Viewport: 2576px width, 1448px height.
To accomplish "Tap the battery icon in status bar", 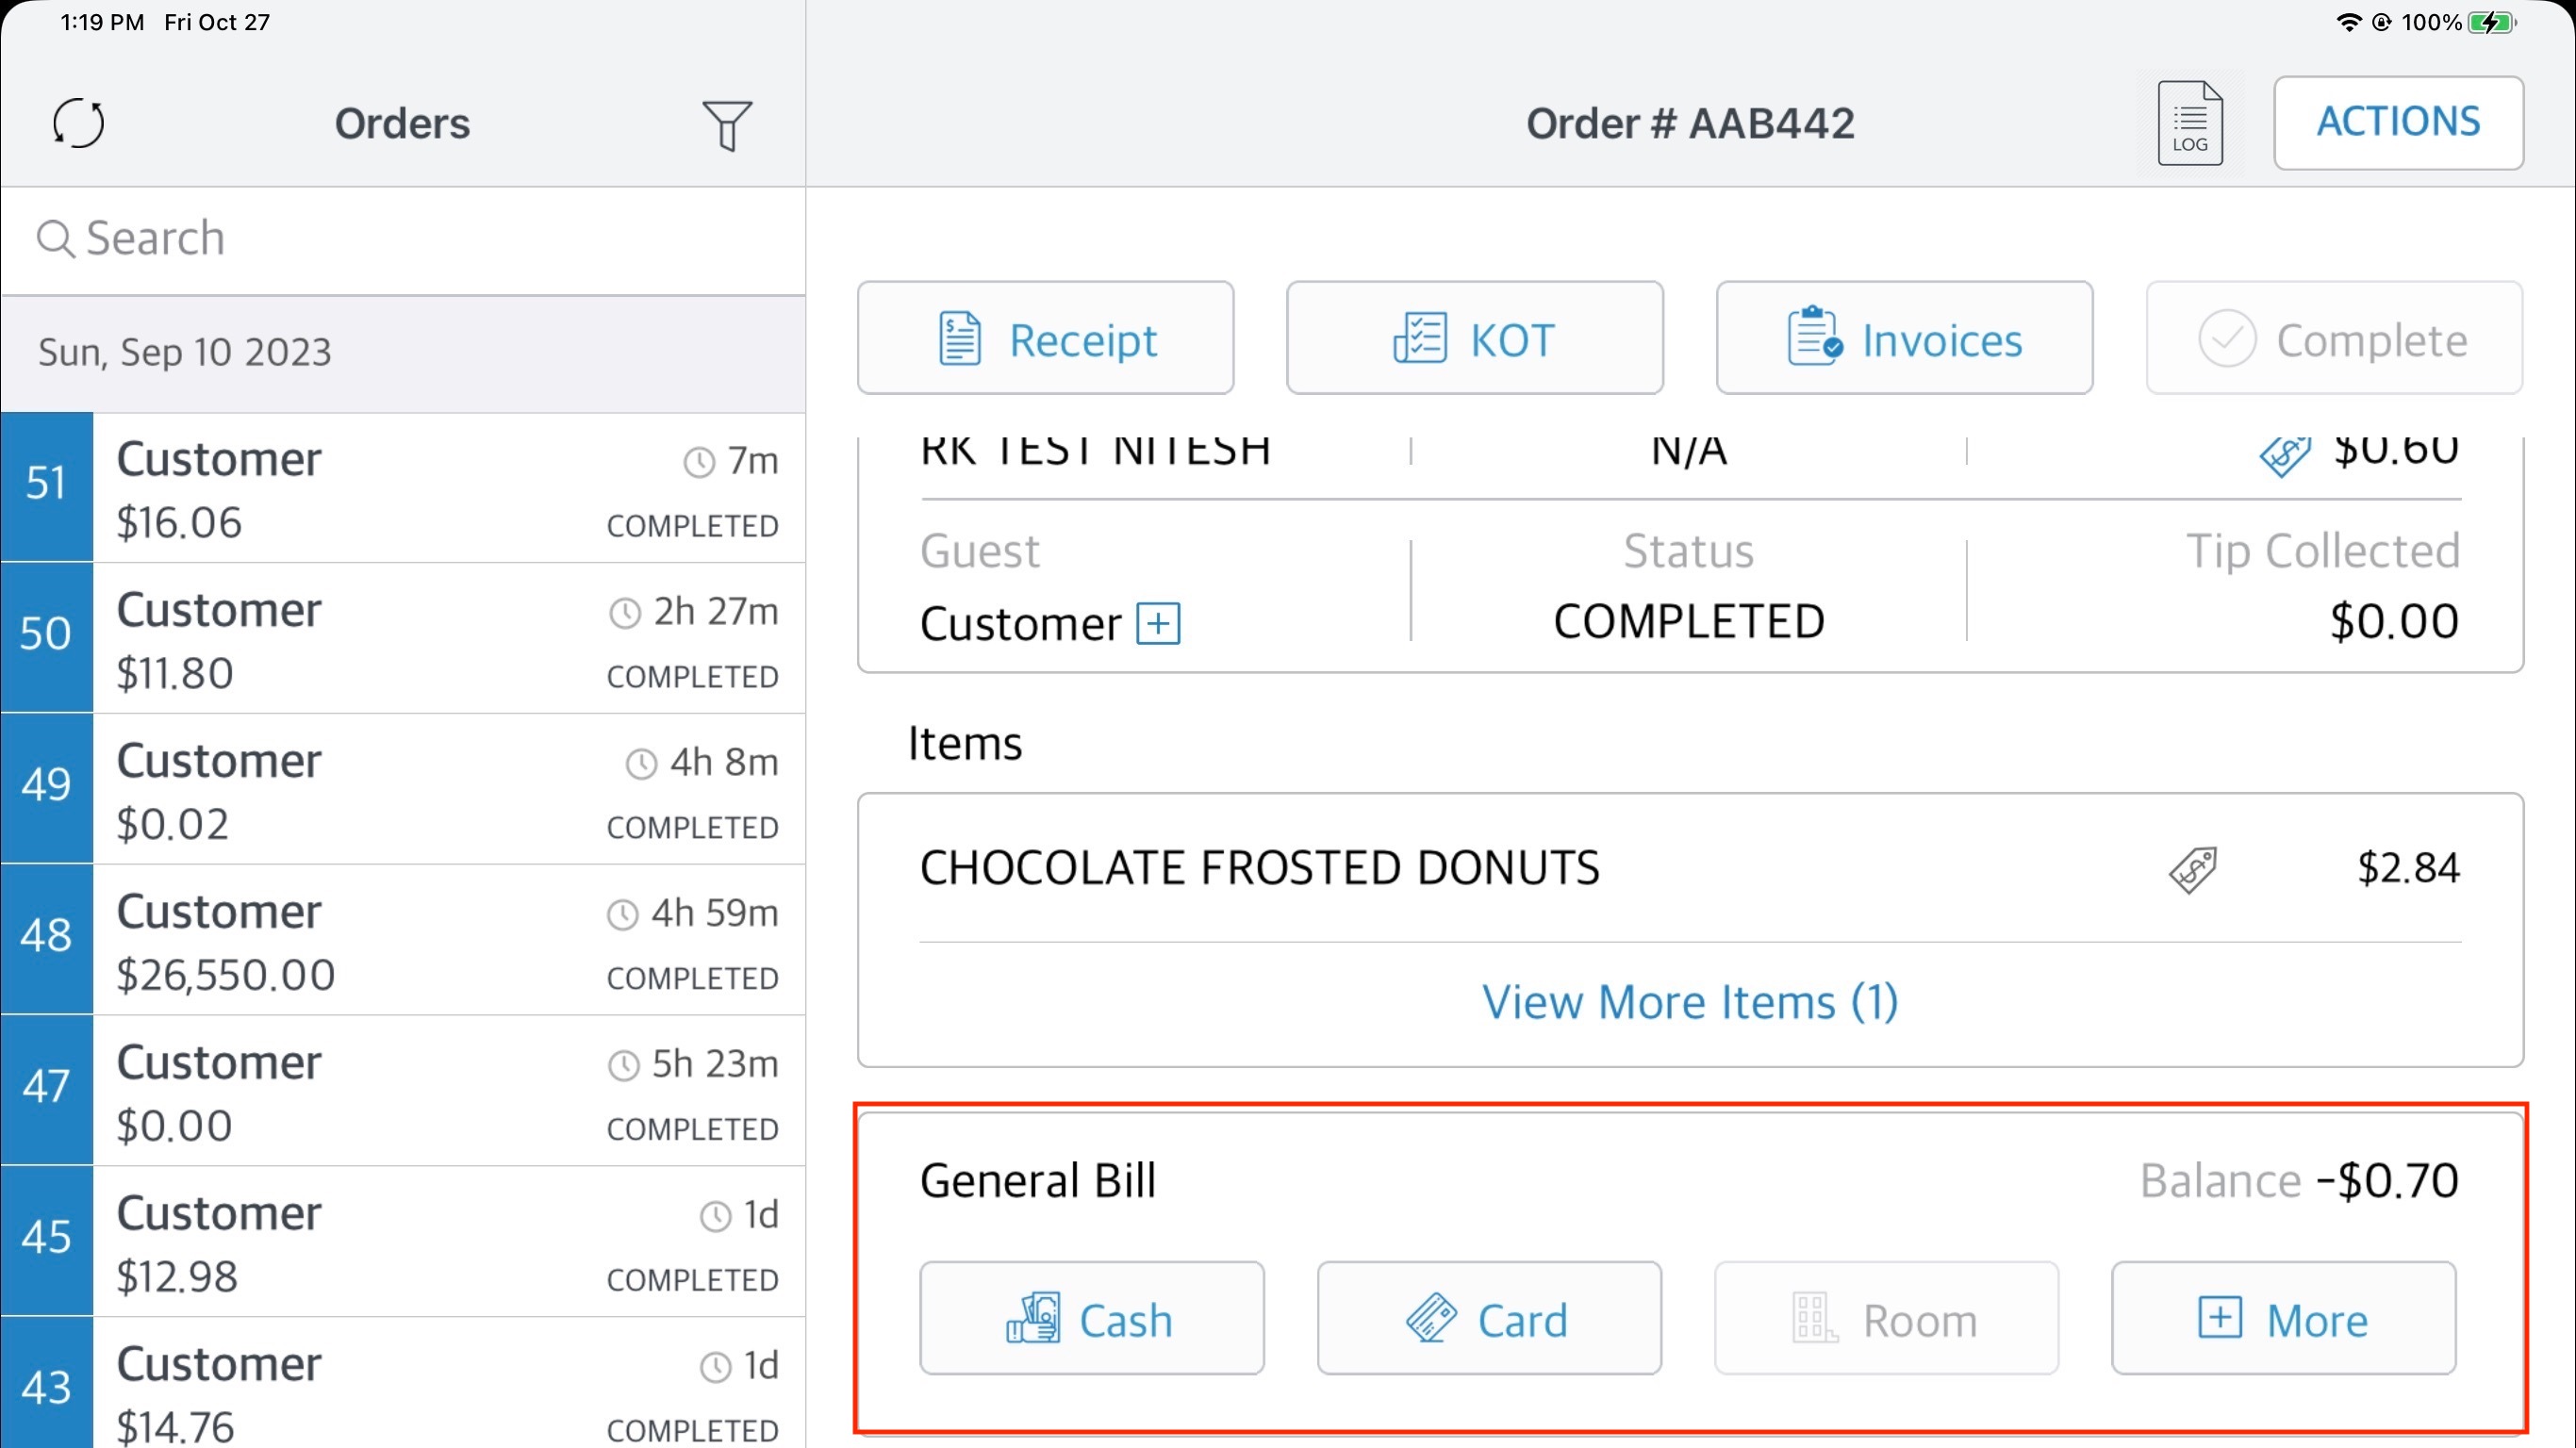I will point(2490,22).
